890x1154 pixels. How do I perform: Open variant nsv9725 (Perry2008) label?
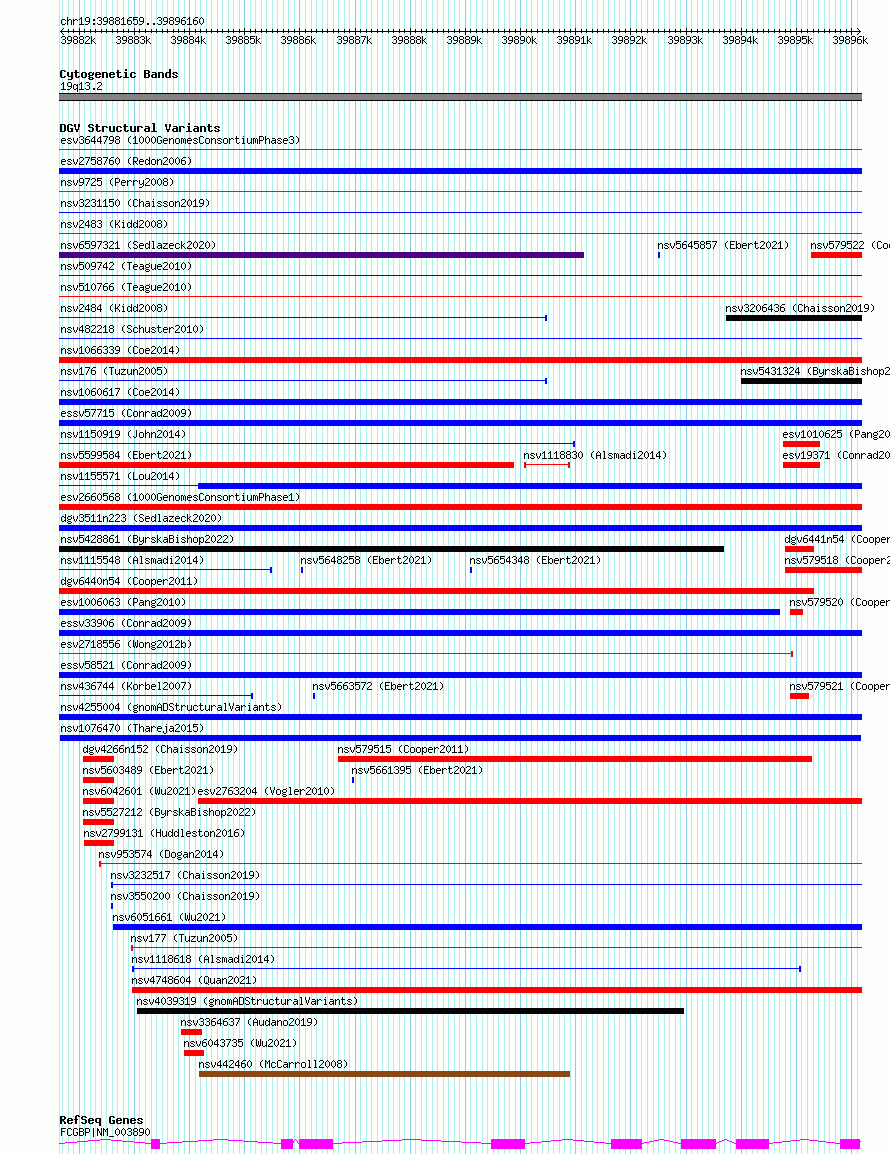pyautogui.click(x=117, y=183)
